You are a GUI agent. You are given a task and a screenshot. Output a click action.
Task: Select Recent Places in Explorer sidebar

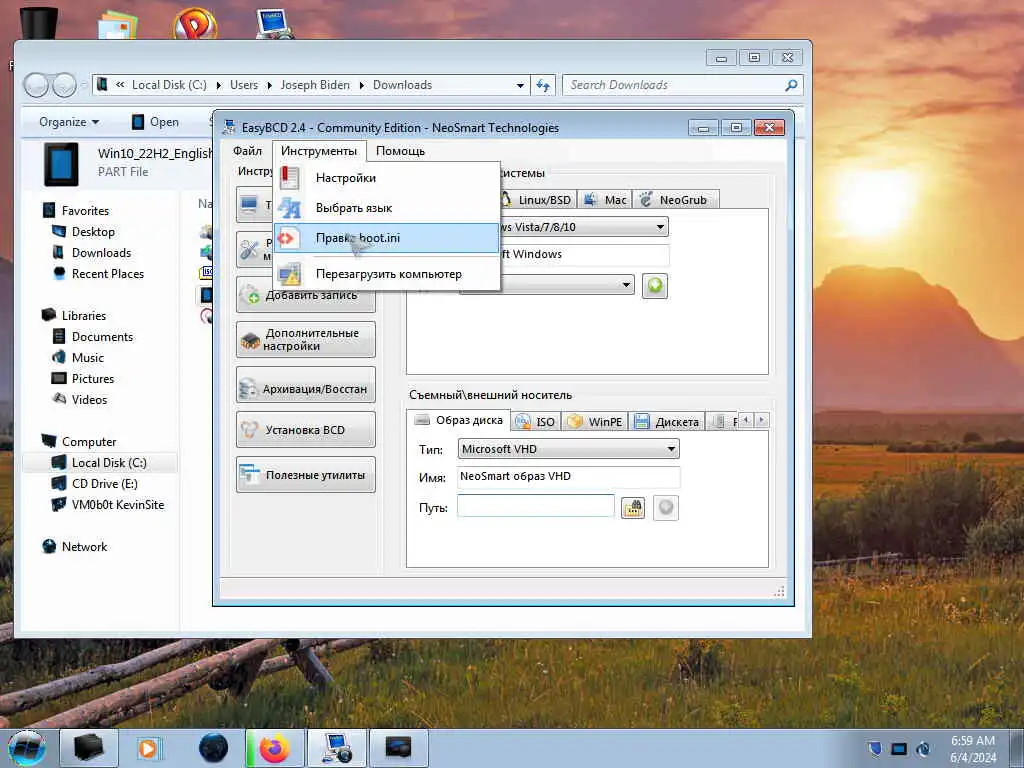tap(108, 274)
